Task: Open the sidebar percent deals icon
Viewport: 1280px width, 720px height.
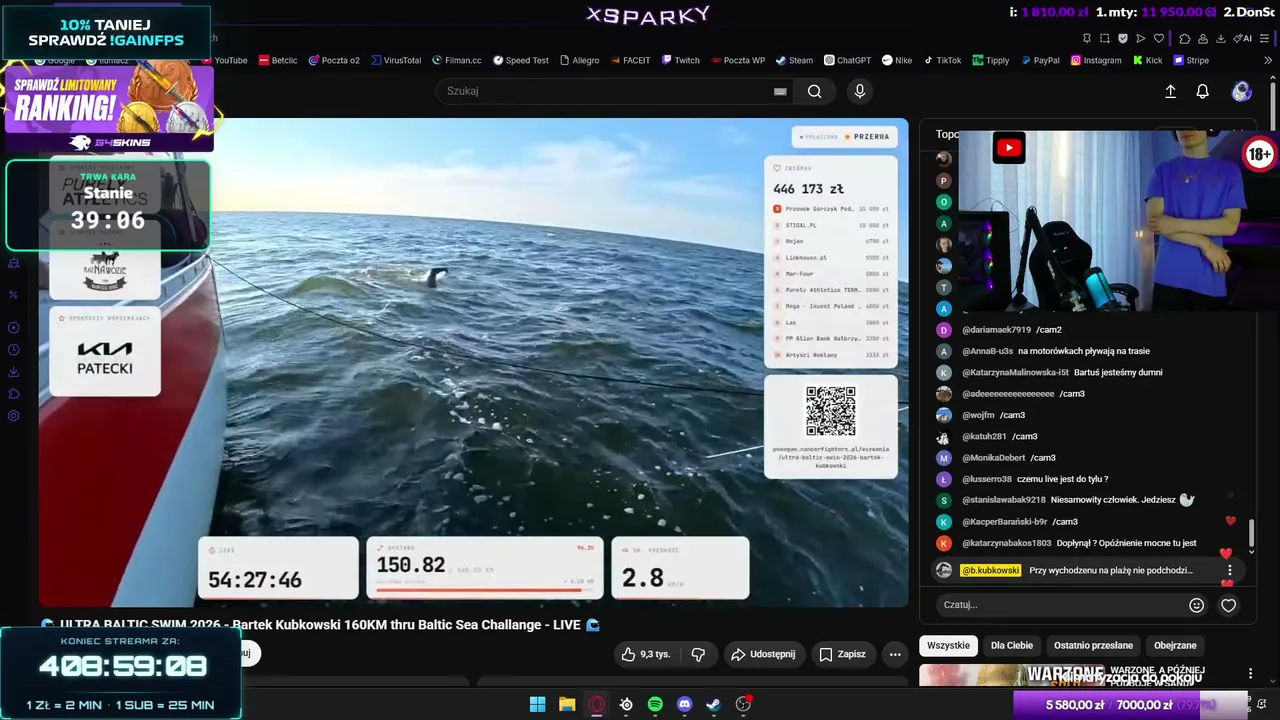Action: tap(14, 295)
